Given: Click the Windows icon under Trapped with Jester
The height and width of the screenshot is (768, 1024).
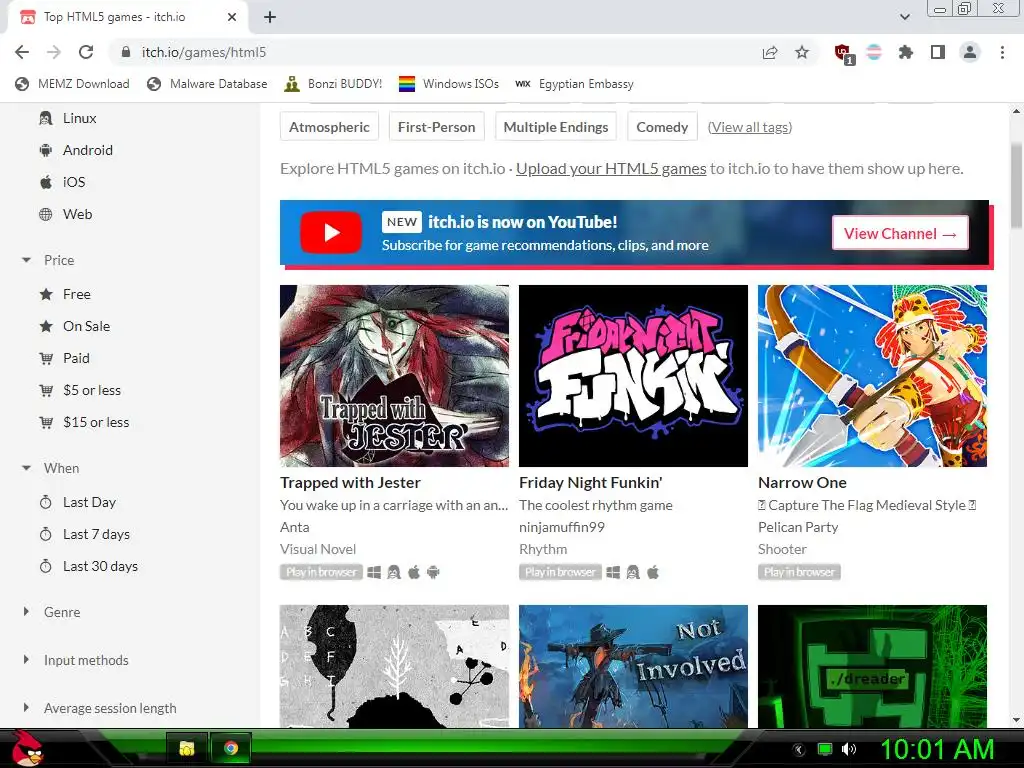Looking at the screenshot, I should tap(374, 572).
